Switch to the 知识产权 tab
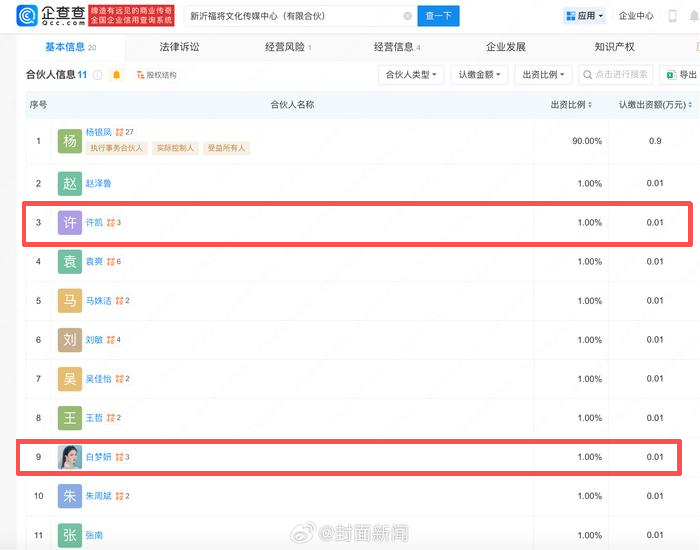 point(614,47)
